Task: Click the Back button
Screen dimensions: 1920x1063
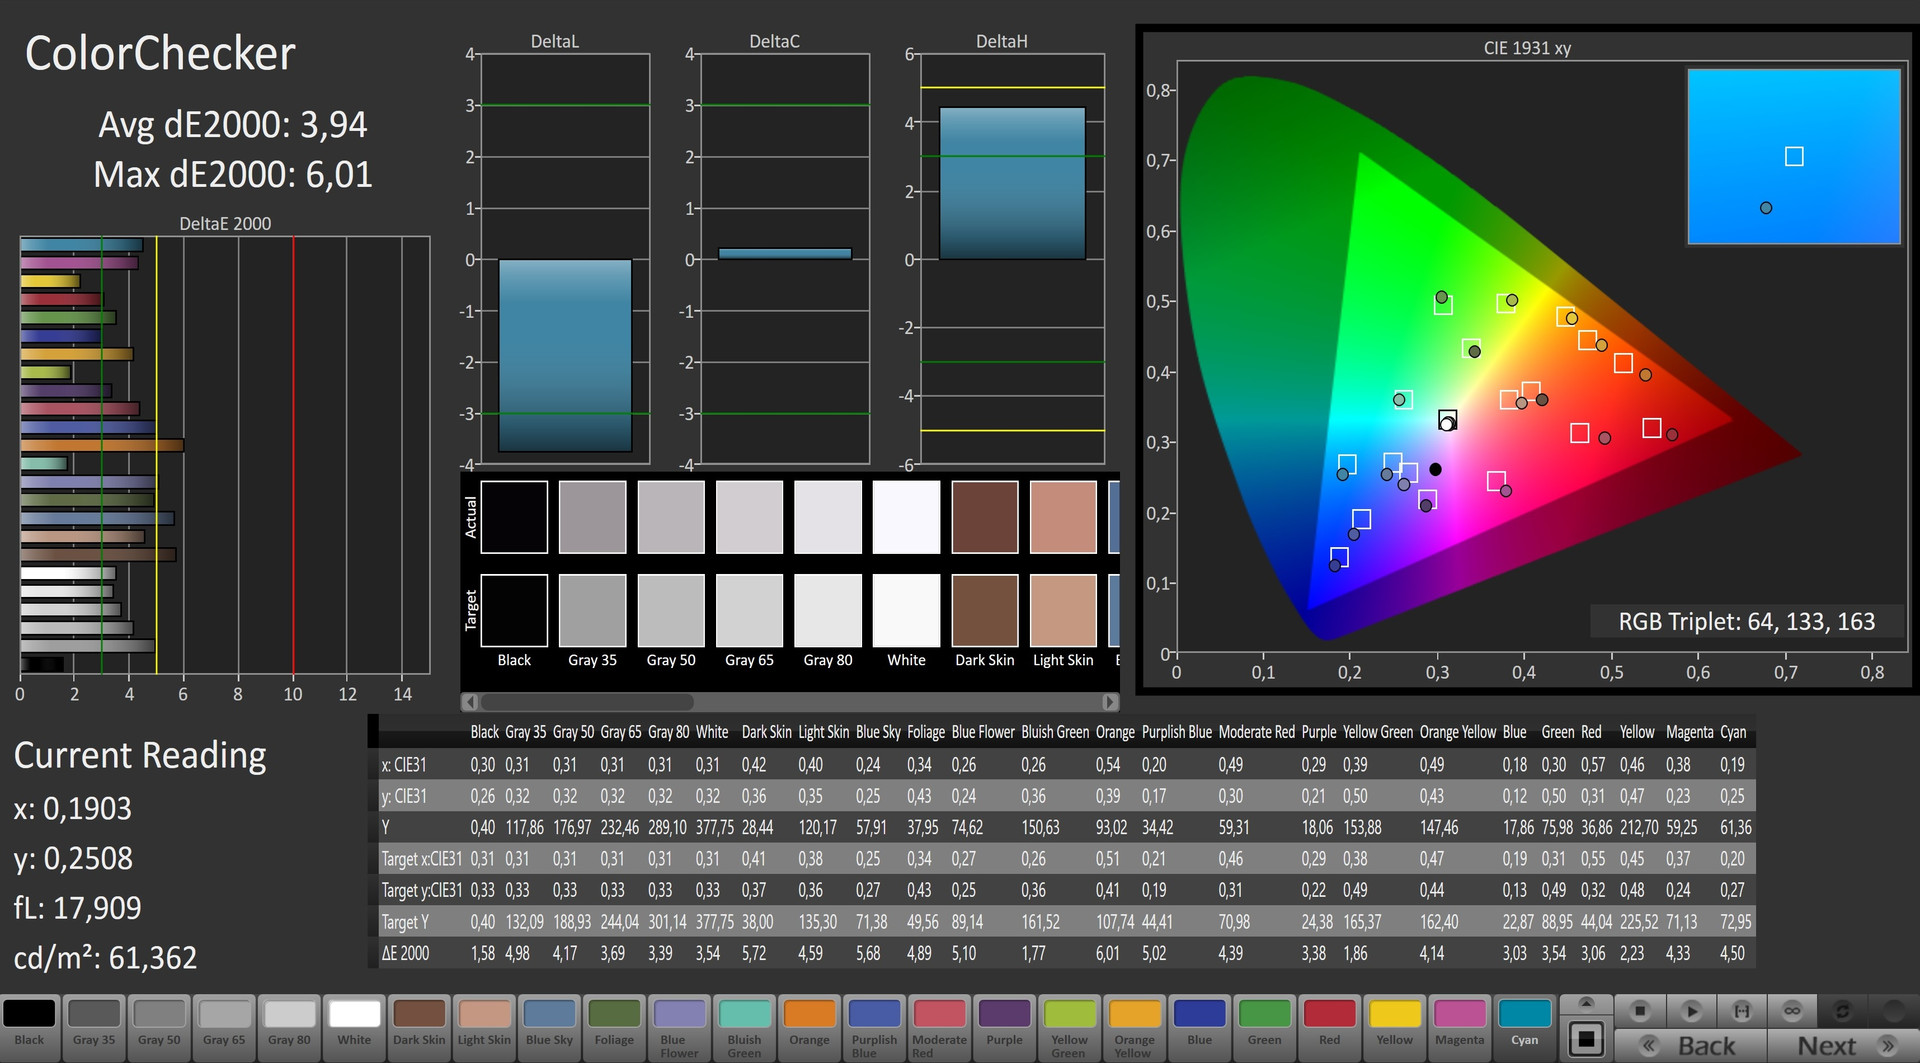Action: [1692, 1046]
